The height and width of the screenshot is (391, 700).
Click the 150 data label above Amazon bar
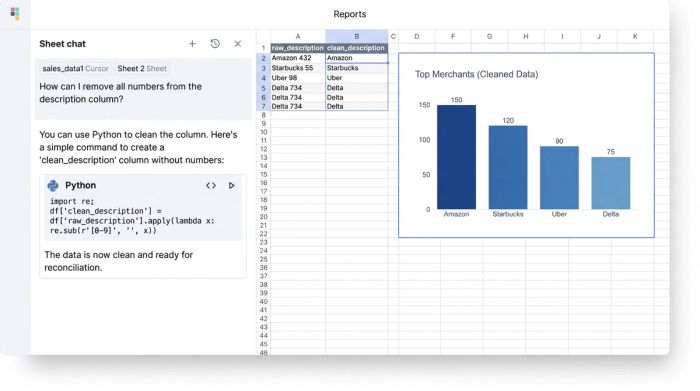click(x=456, y=100)
